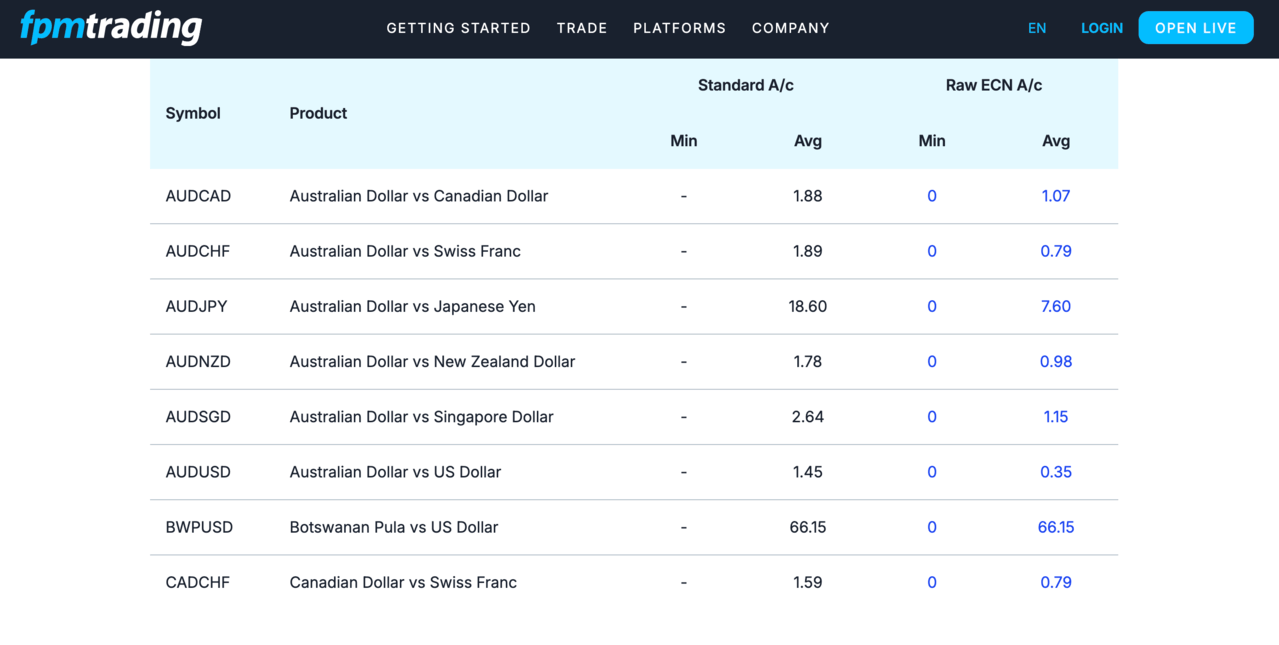
Task: Click the 0.98 spread value for AUDNZD
Action: [1055, 361]
